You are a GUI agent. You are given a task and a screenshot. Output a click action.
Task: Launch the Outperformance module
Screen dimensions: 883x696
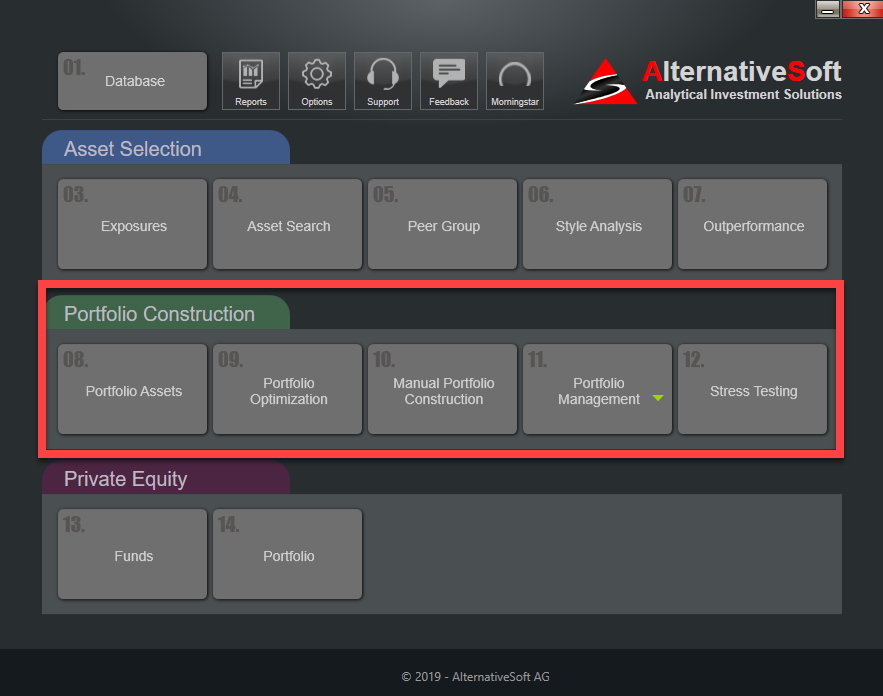(752, 224)
